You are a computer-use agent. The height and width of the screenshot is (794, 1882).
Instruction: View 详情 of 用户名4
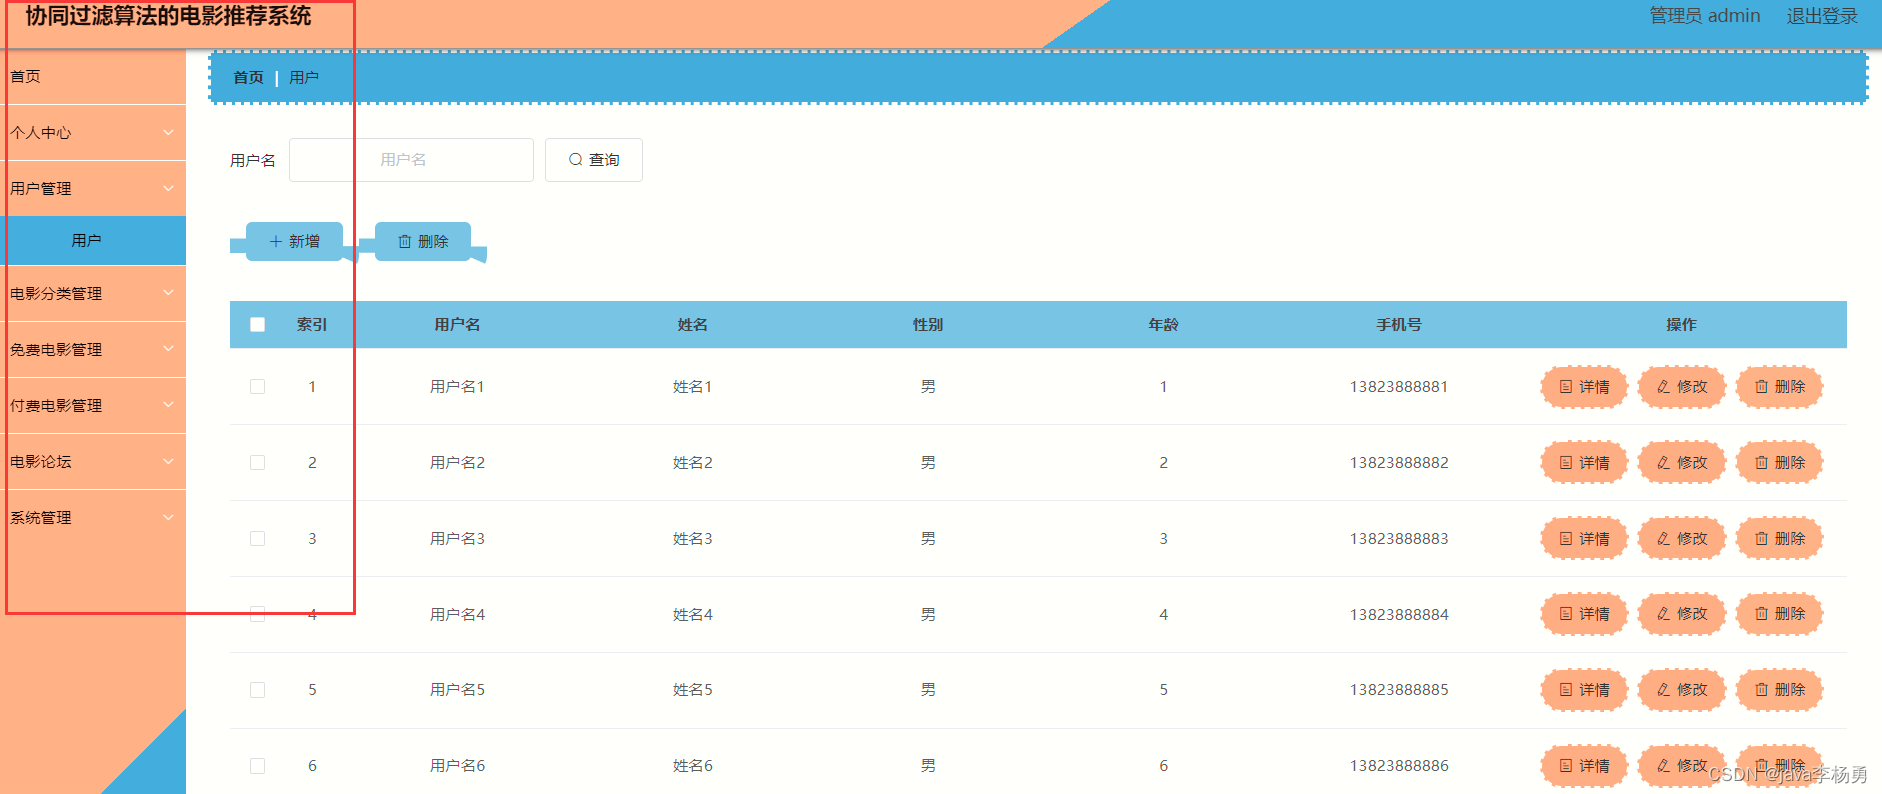tap(1584, 614)
